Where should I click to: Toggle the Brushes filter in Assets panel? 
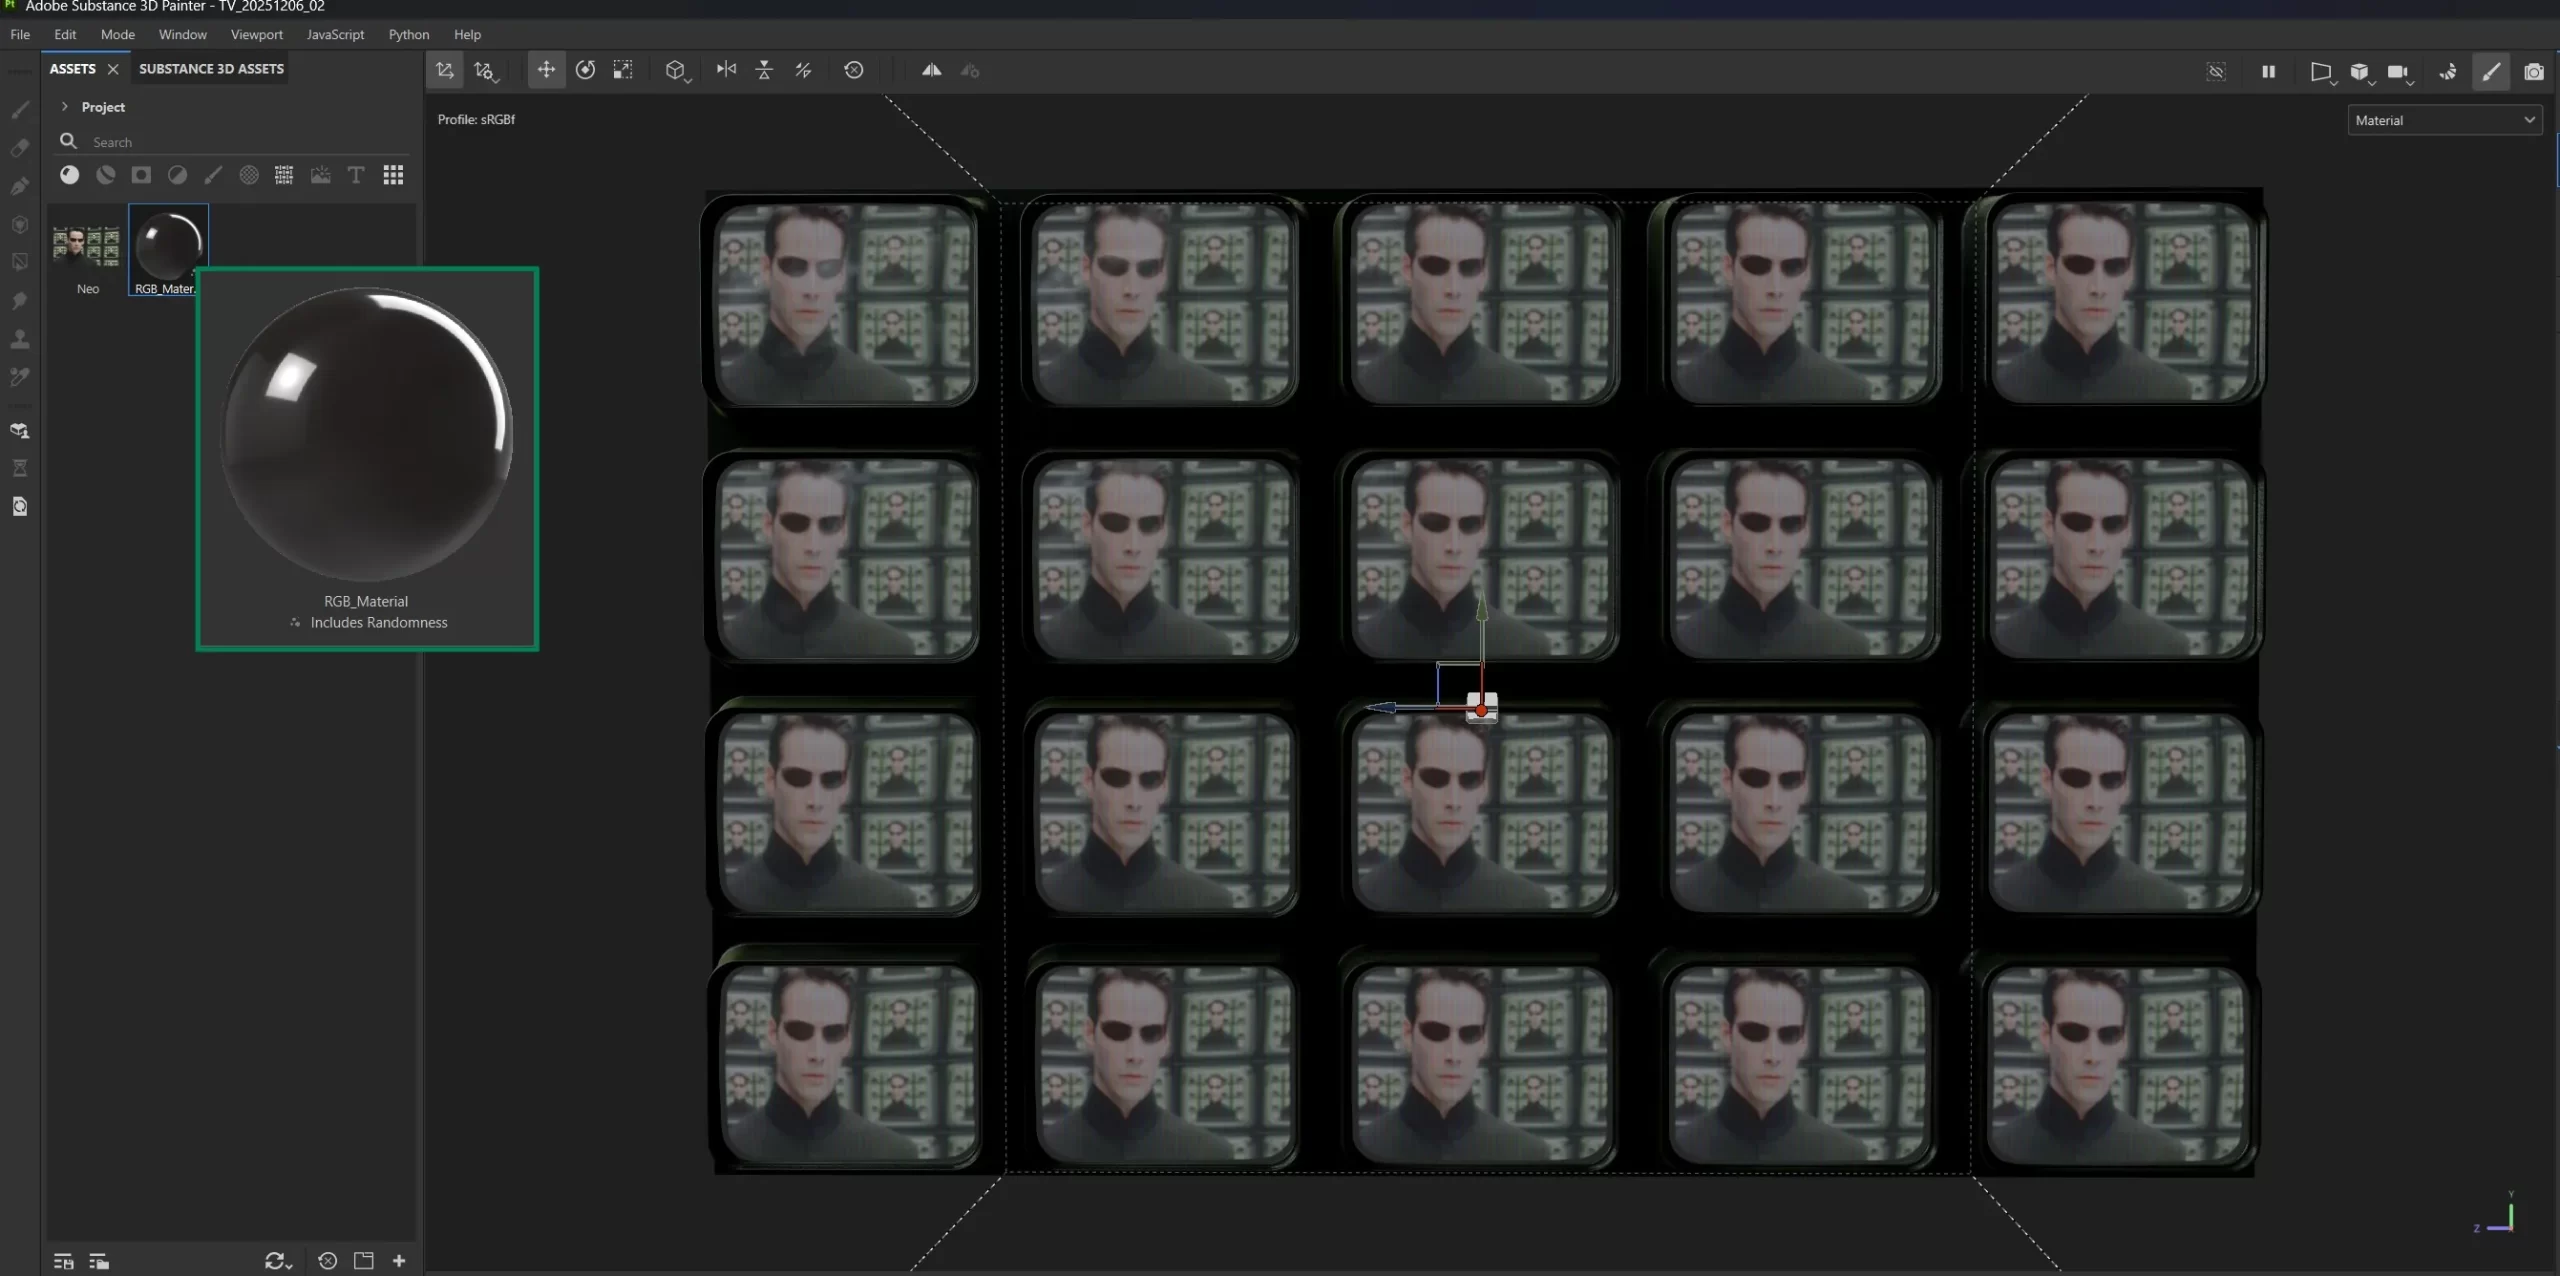213,175
